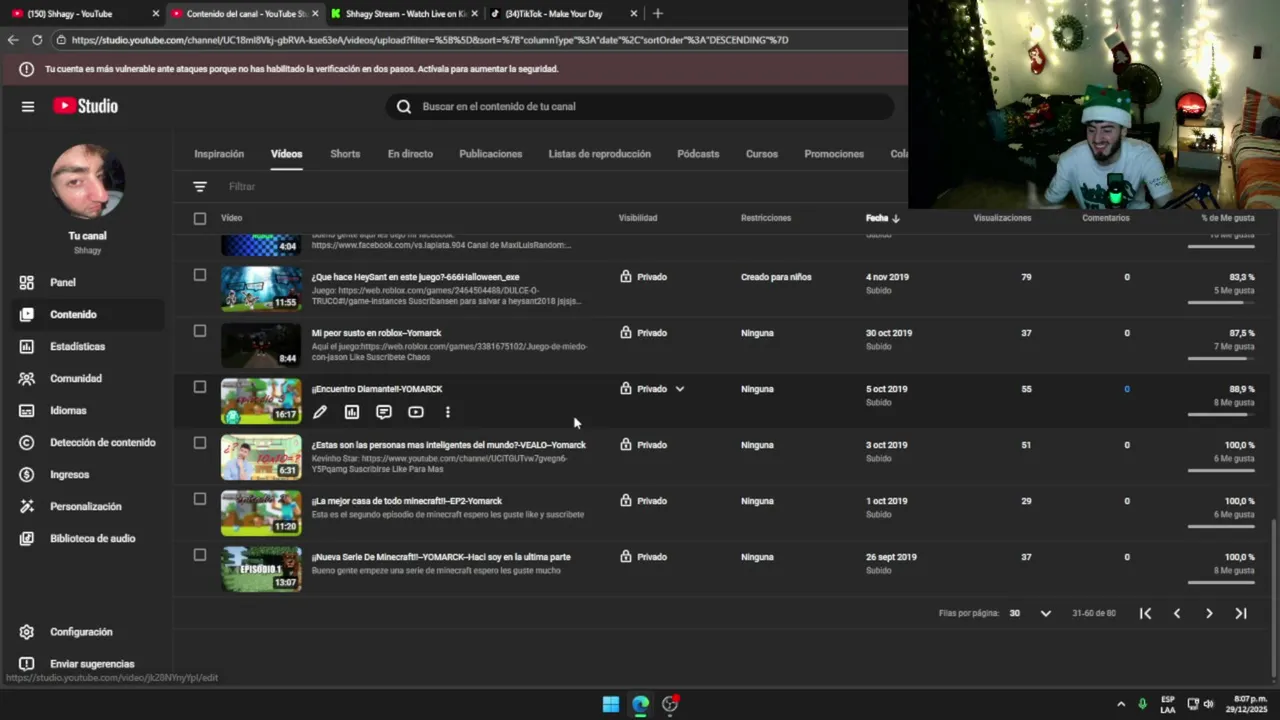Screen dimensions: 1280x720
Task: Switch to the TikTok Make Your Day browser tab
Action: 562,14
